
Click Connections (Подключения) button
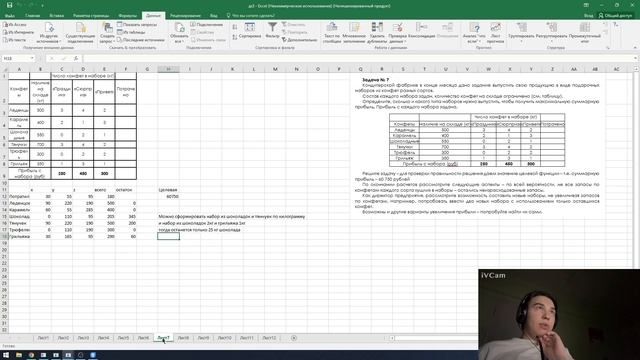(x=207, y=24)
